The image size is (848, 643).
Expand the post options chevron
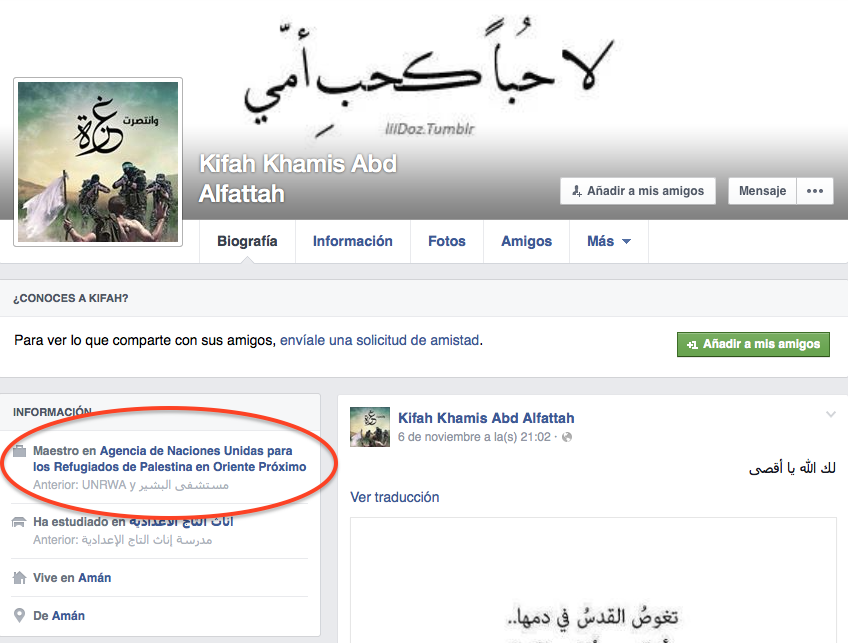[831, 414]
